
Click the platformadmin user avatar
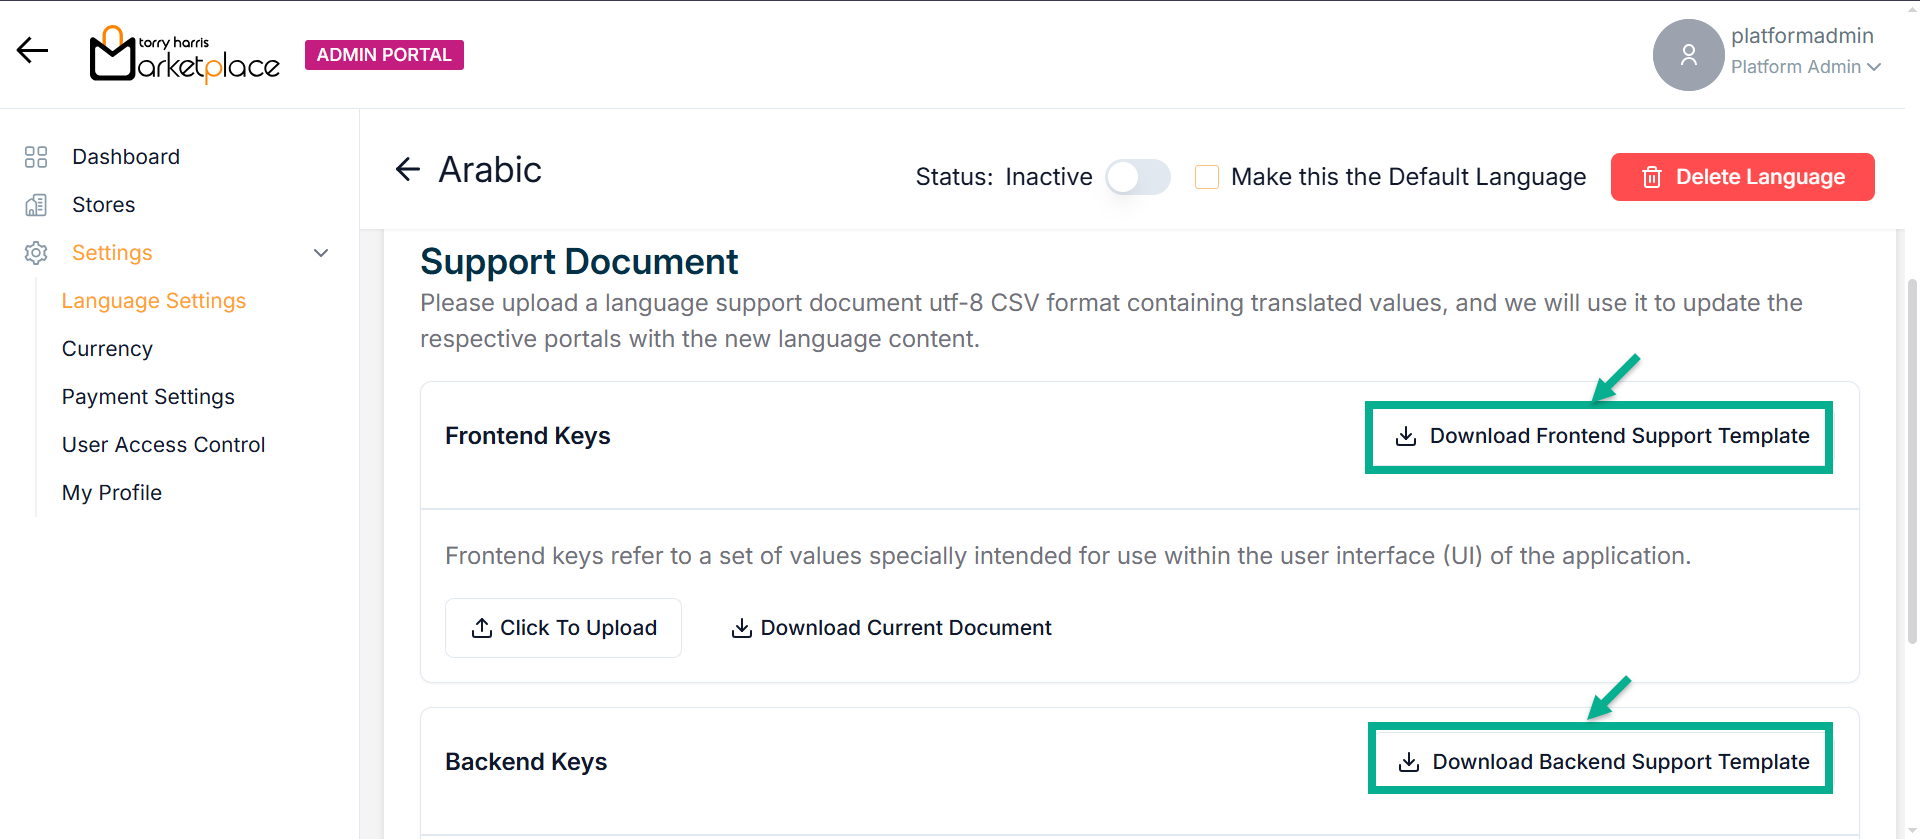[1688, 55]
